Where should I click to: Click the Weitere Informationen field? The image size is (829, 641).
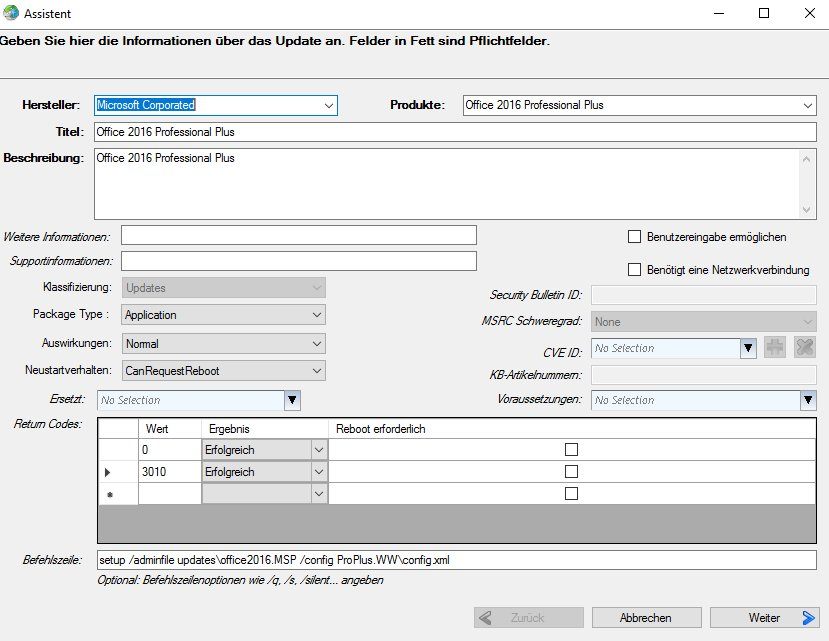[x=299, y=235]
